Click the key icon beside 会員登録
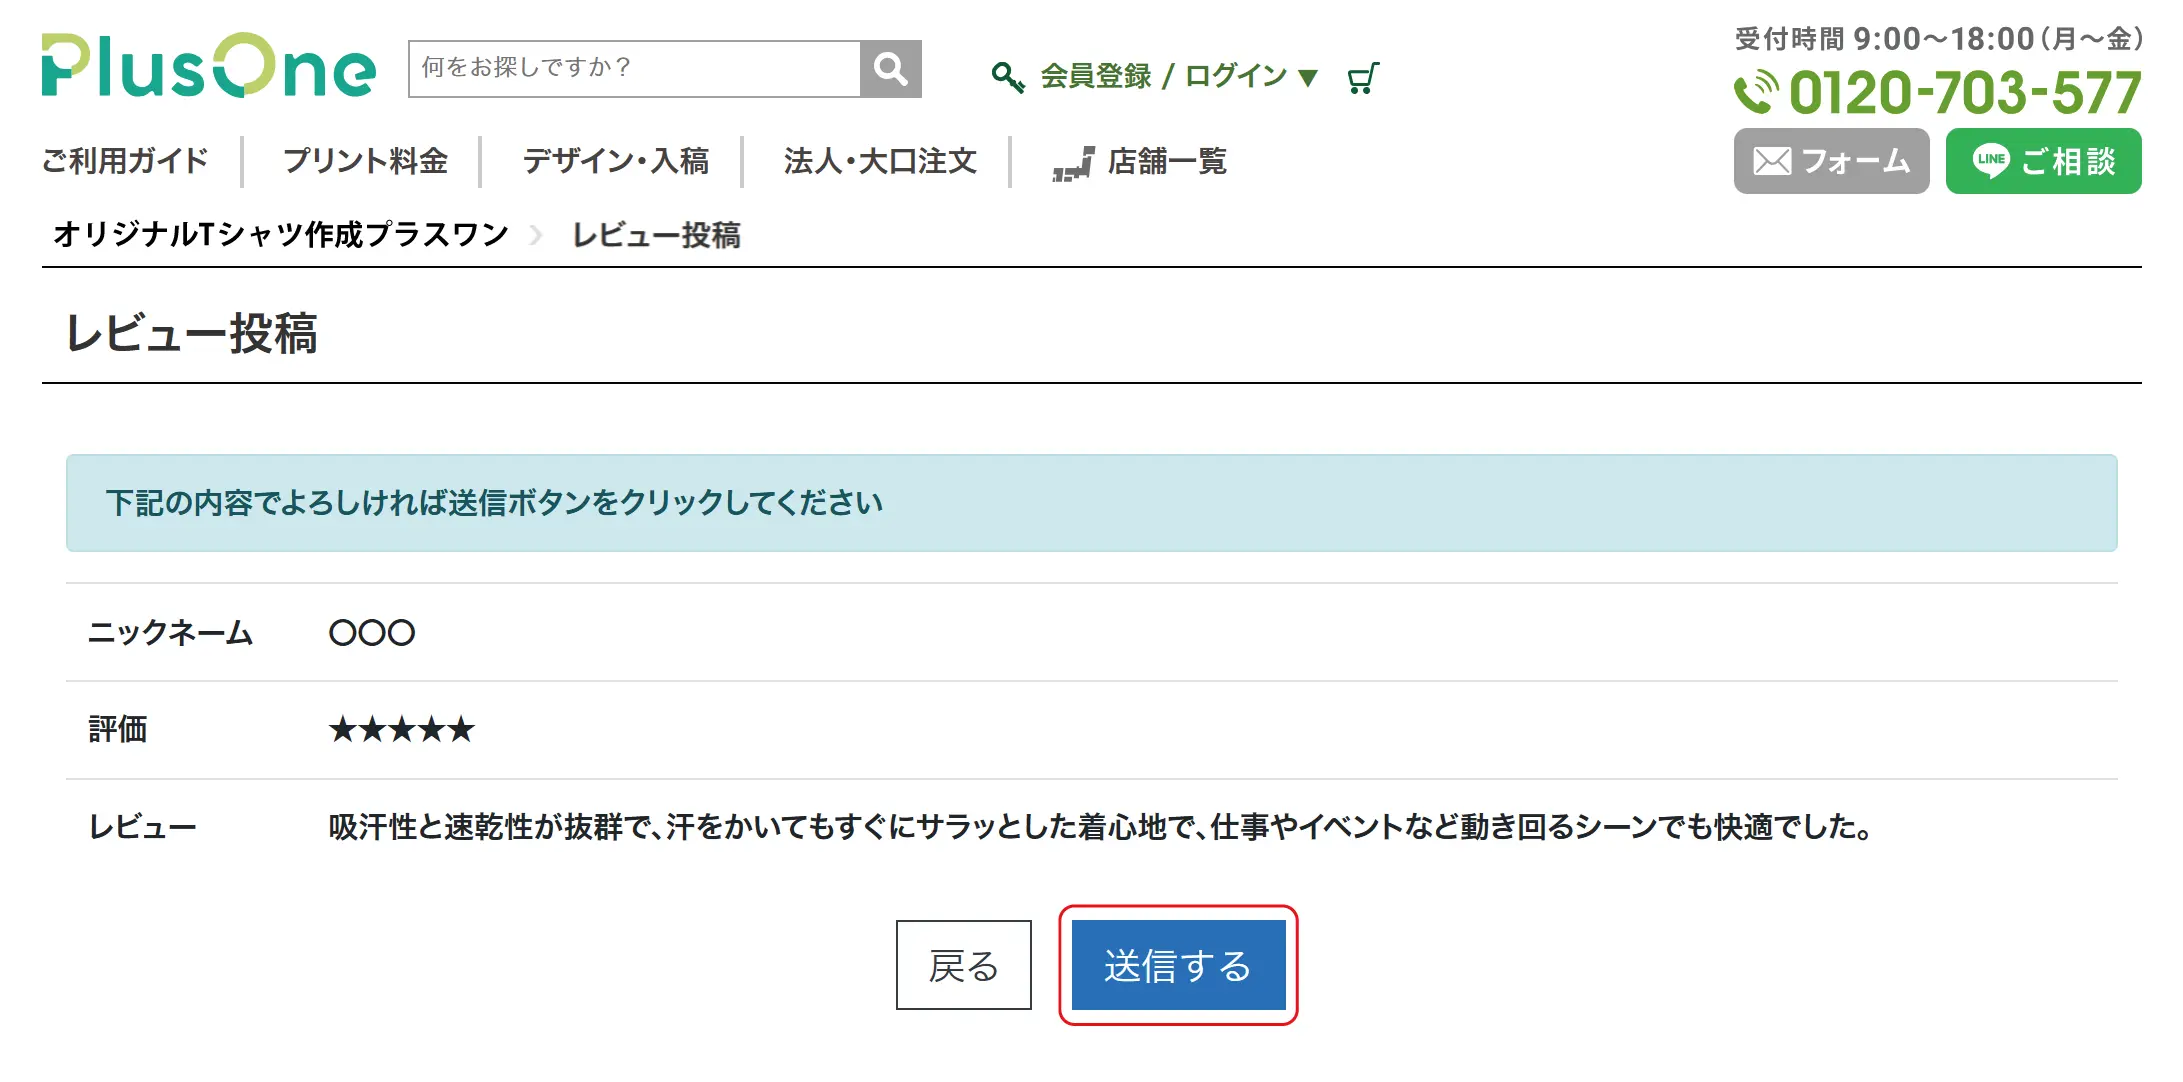Screen dimensions: 2183x1082 [1007, 77]
